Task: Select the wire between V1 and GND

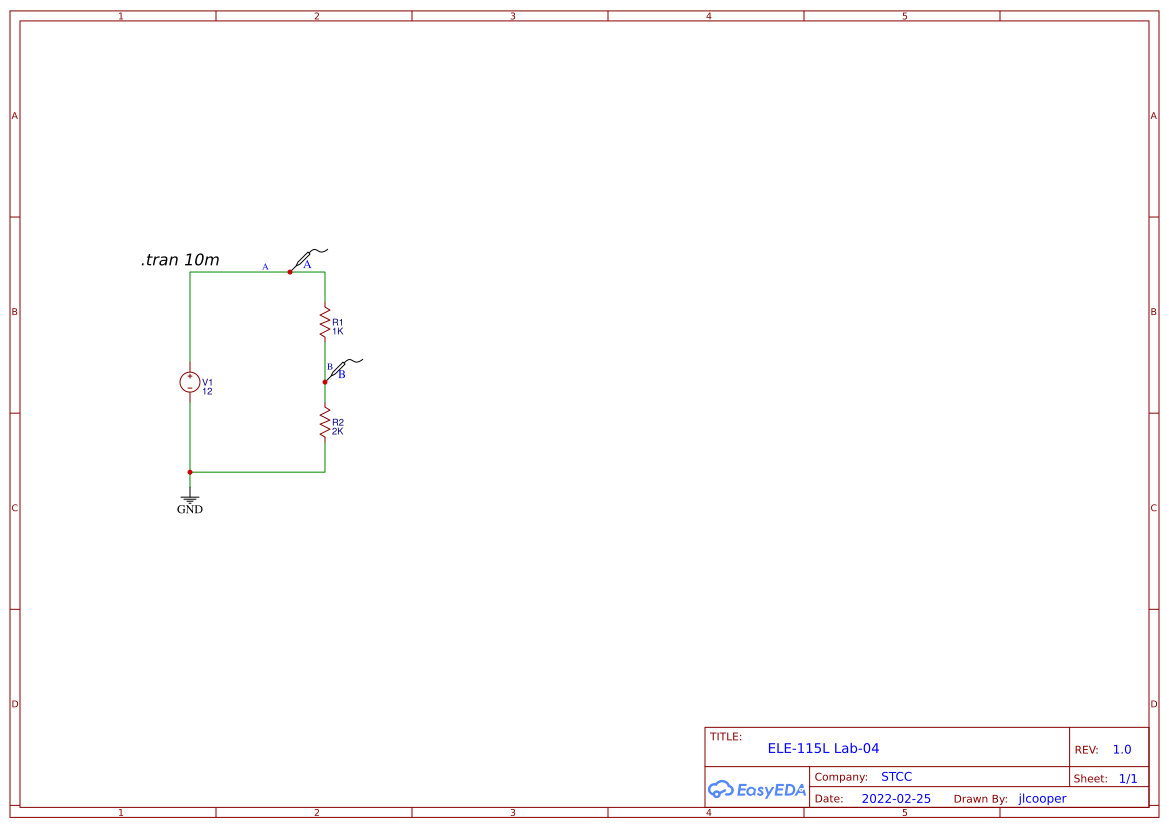Action: [190, 440]
